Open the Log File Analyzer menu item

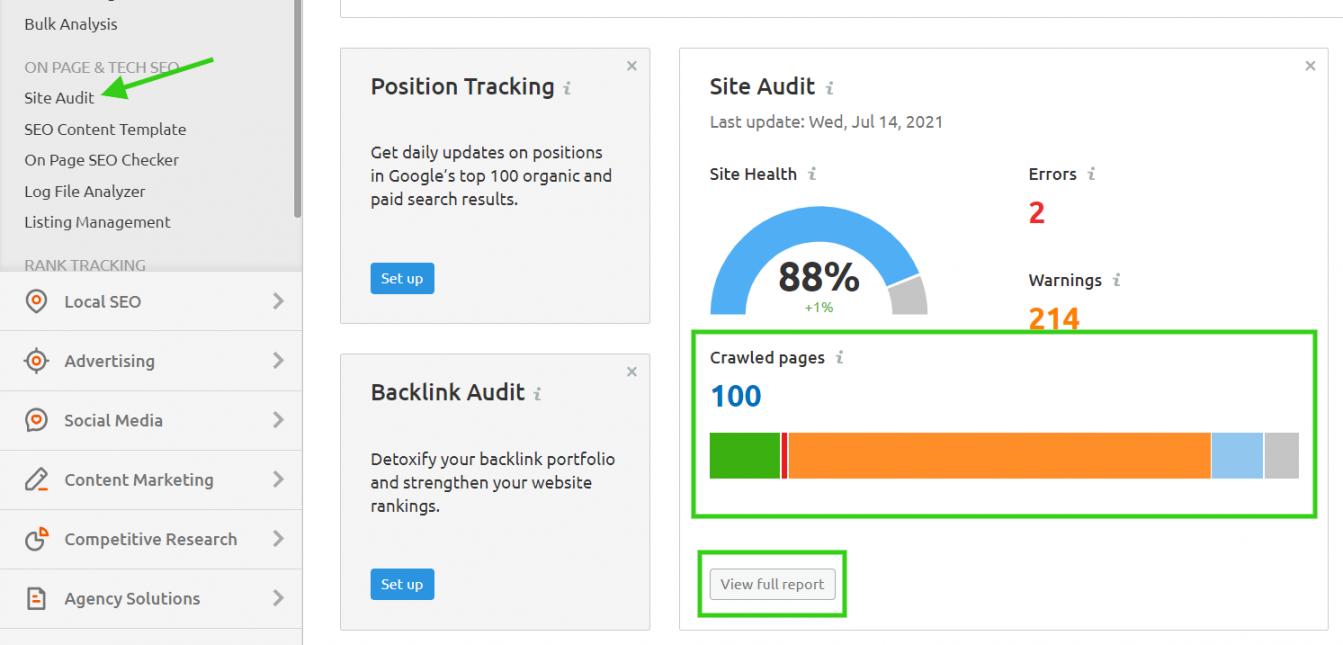84,191
